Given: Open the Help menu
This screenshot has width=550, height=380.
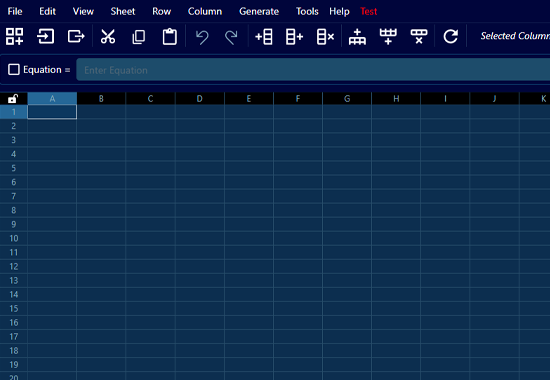Looking at the screenshot, I should [x=339, y=11].
